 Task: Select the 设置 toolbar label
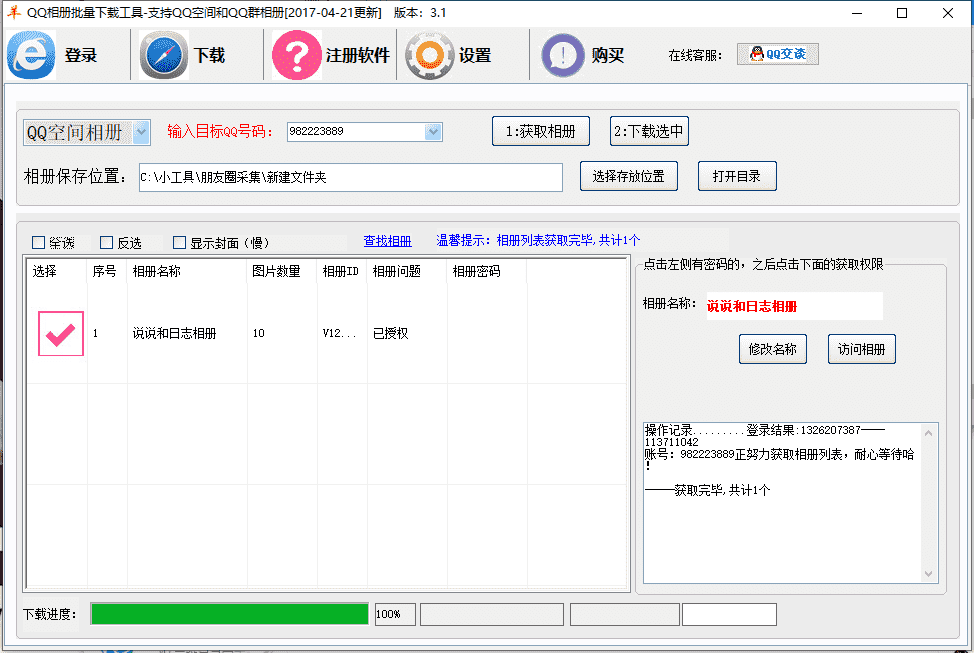[475, 55]
